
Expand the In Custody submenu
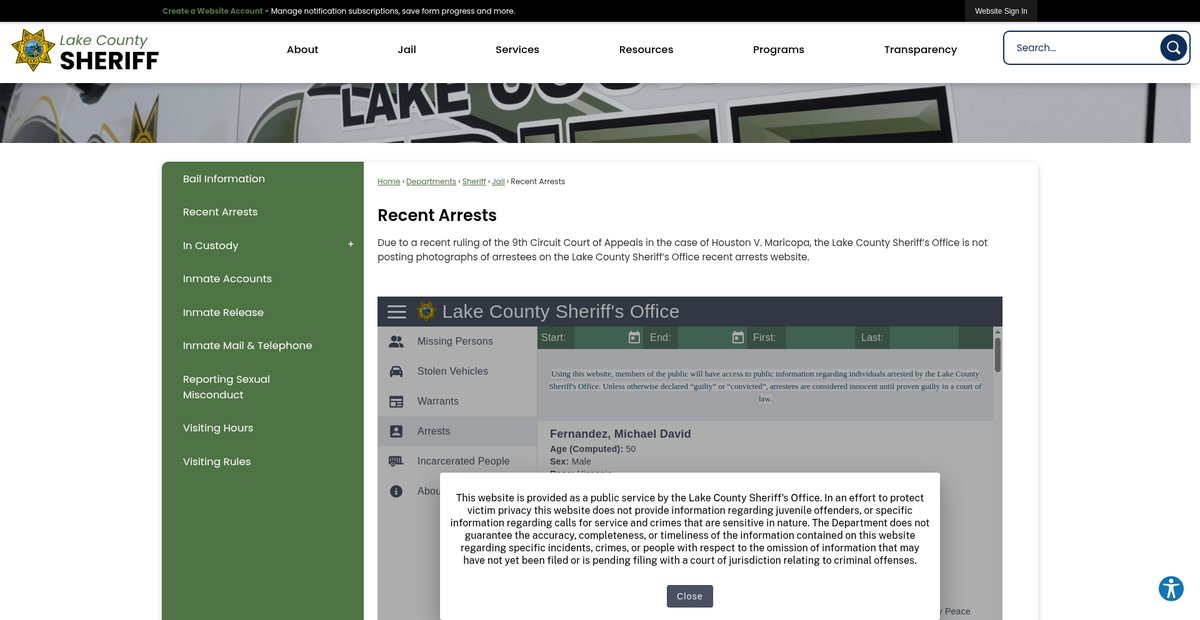[350, 245]
